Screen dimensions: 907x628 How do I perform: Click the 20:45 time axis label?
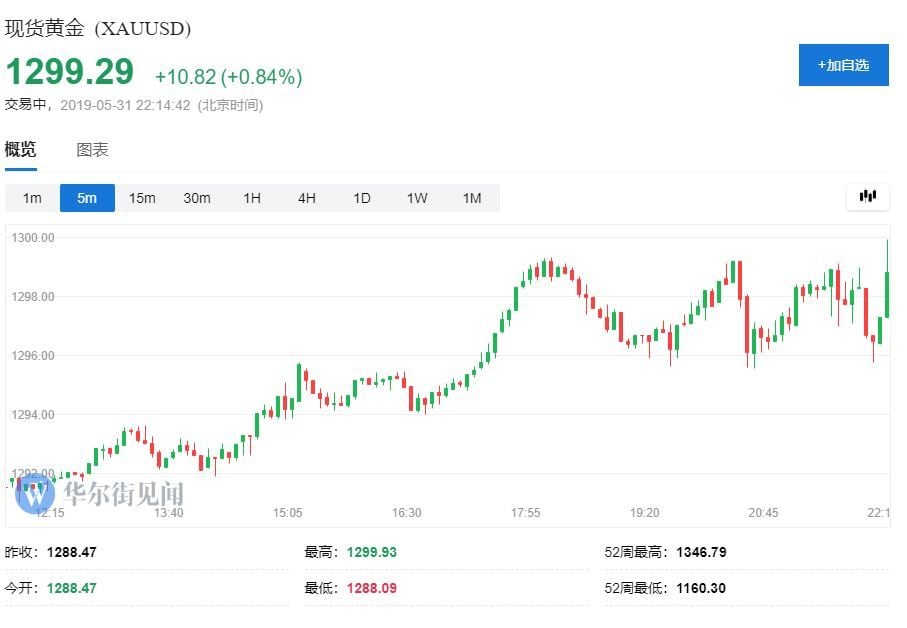(763, 513)
